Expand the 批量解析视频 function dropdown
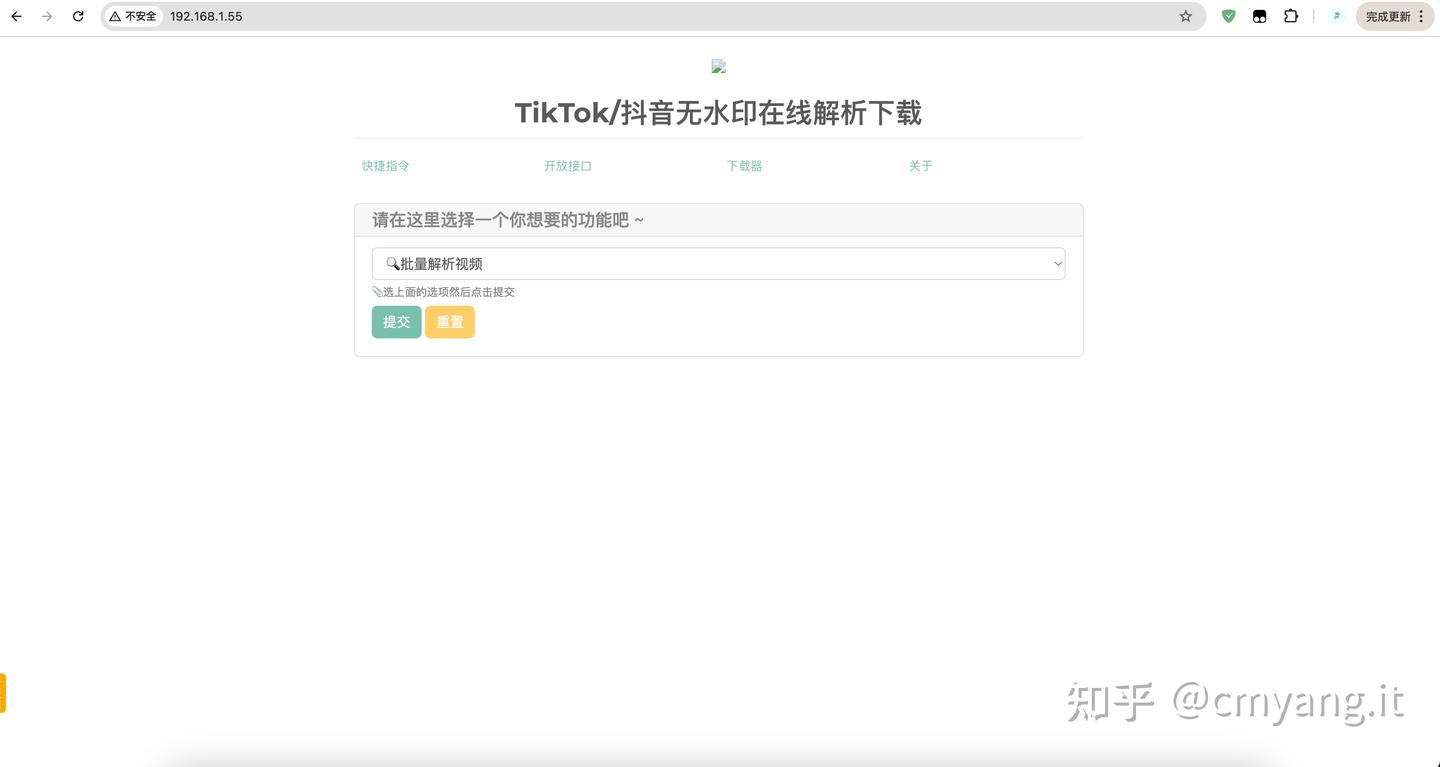This screenshot has height=767, width=1440. pyautogui.click(x=718, y=264)
